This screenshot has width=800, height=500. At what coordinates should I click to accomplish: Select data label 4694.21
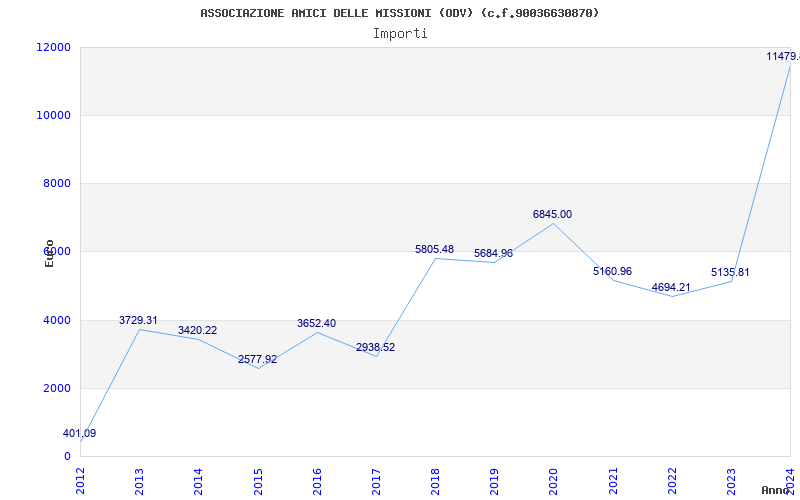671,287
